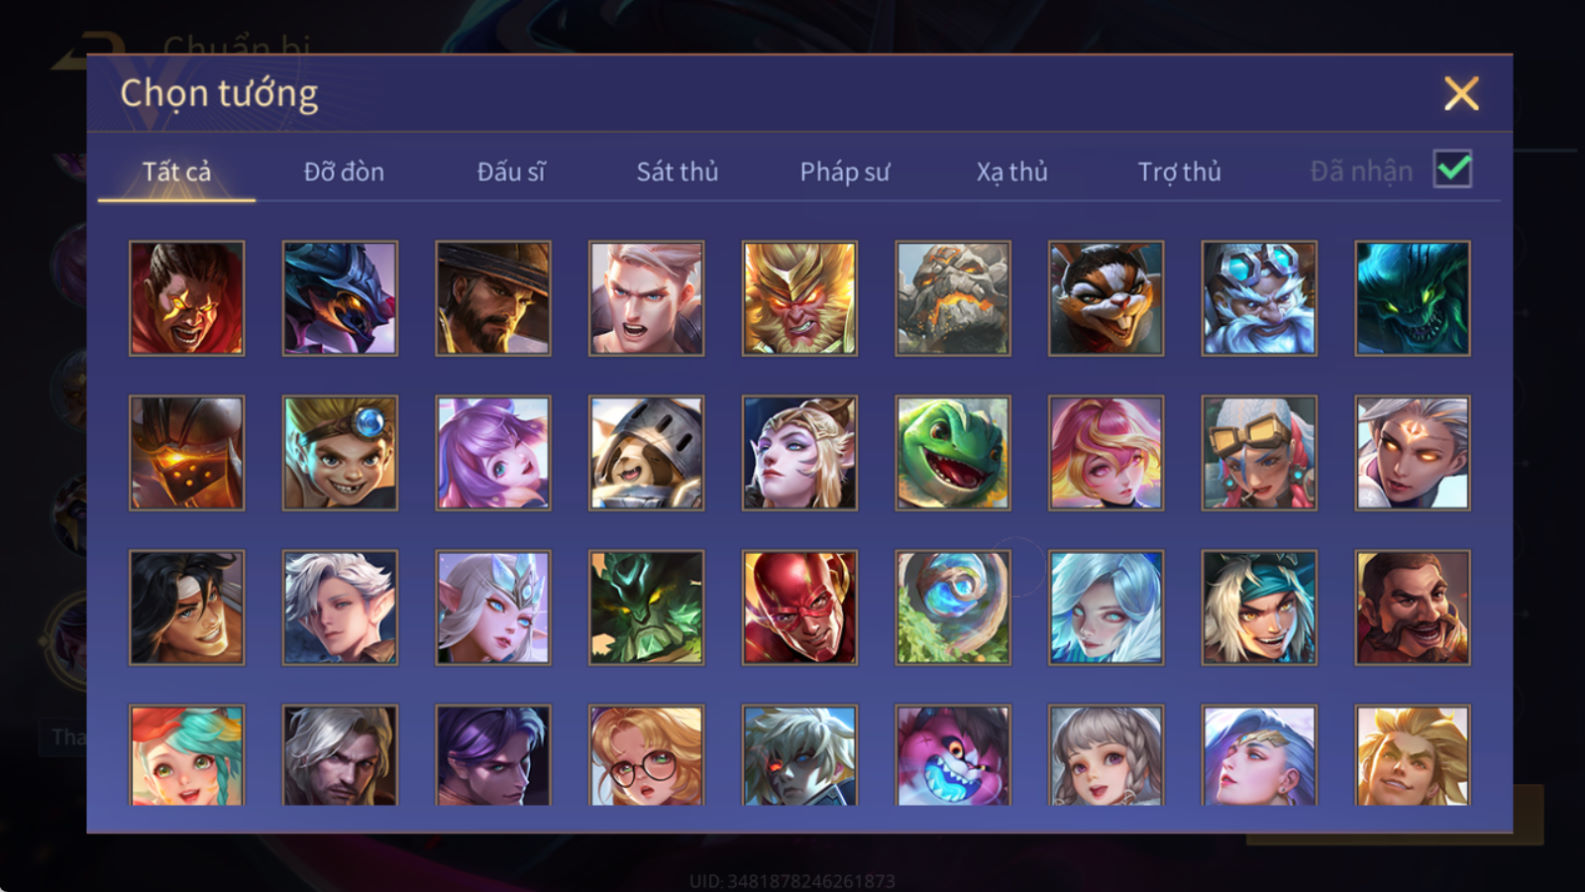Select the green tree monster hero portrait
This screenshot has width=1585, height=892.
(646, 607)
